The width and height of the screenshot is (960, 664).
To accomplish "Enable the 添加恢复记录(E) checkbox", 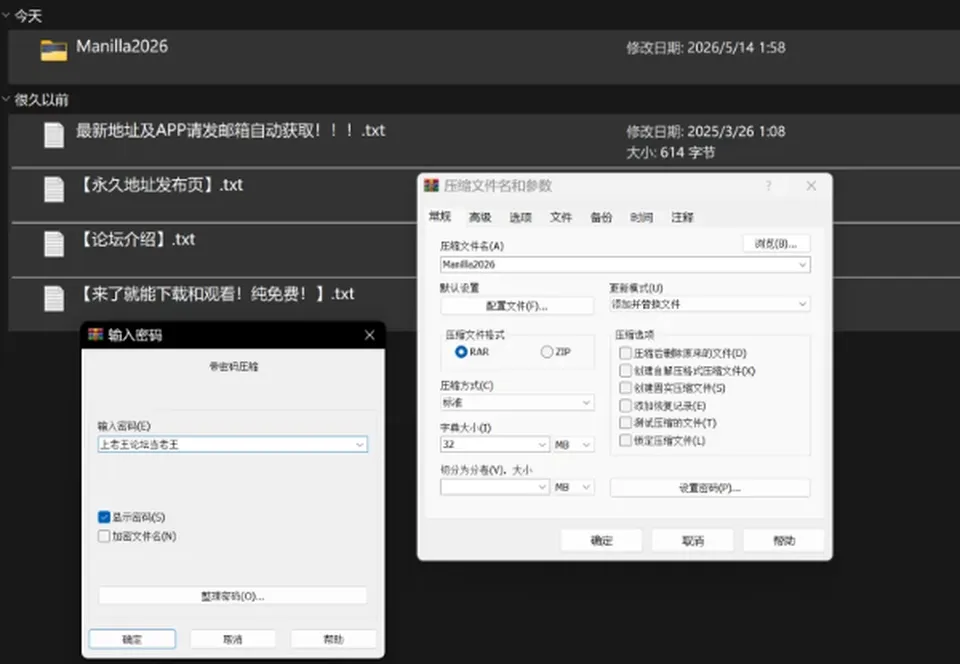I will [625, 406].
